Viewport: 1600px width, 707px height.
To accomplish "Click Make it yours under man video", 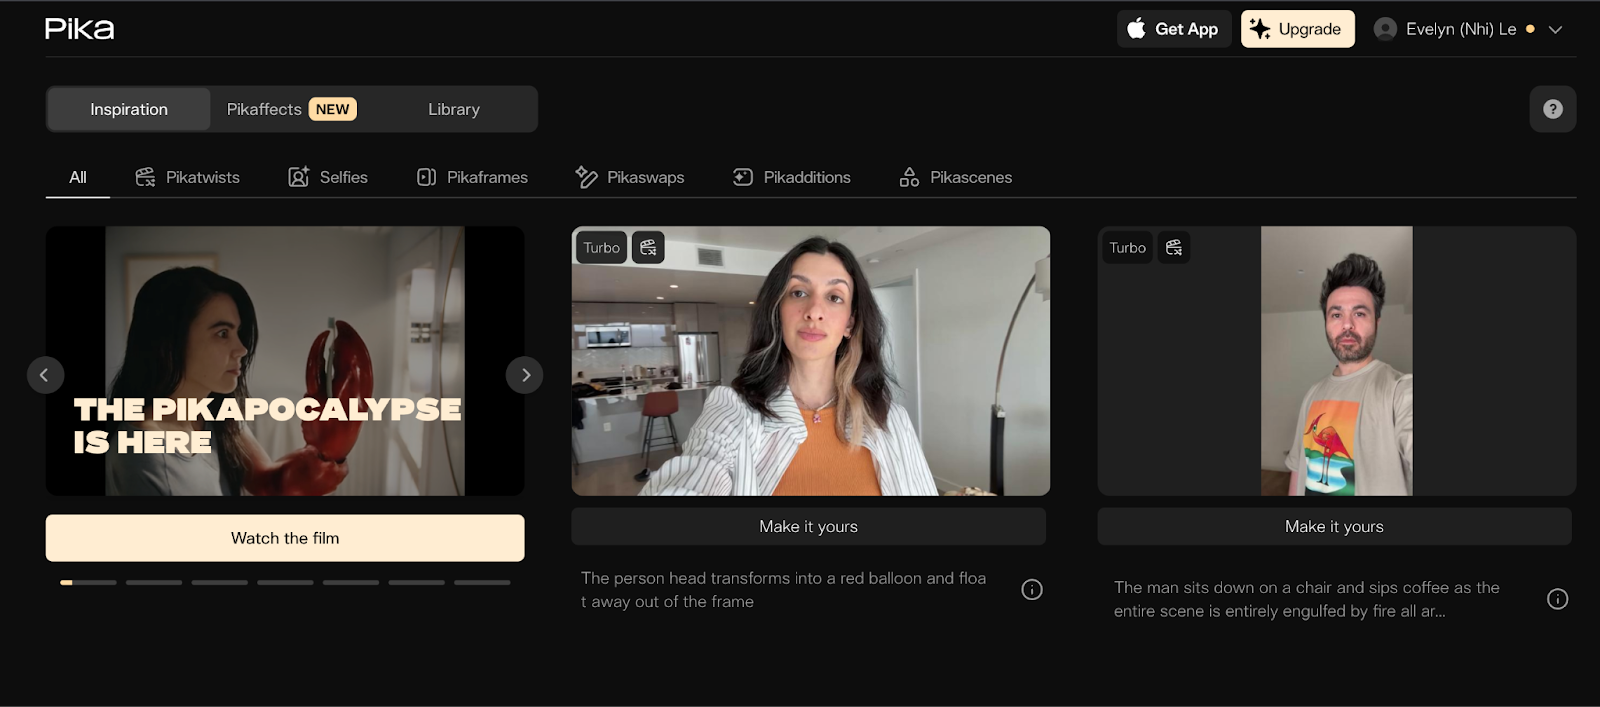I will pos(1335,526).
